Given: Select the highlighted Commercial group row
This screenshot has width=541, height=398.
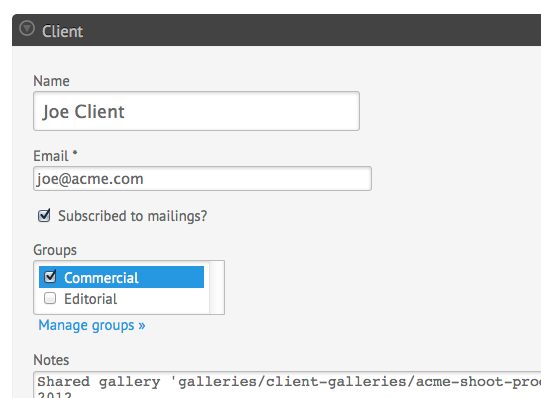Looking at the screenshot, I should point(121,277).
